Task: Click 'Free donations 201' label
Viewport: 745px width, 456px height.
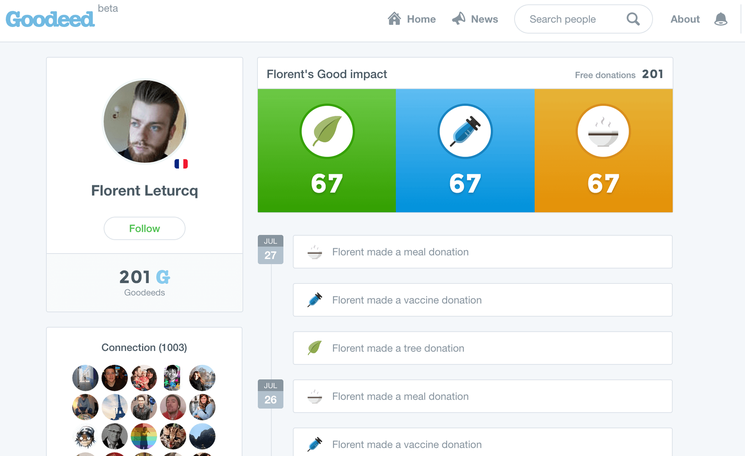Action: 619,74
